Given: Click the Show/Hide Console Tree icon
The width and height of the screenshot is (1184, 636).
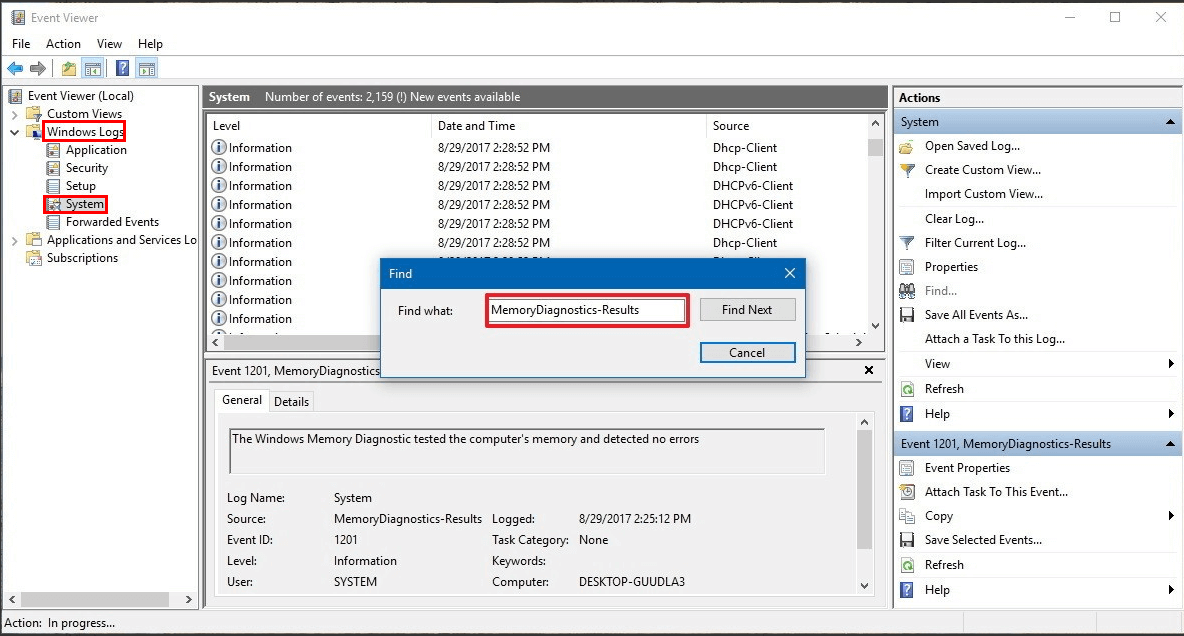Looking at the screenshot, I should pyautogui.click(x=93, y=69).
